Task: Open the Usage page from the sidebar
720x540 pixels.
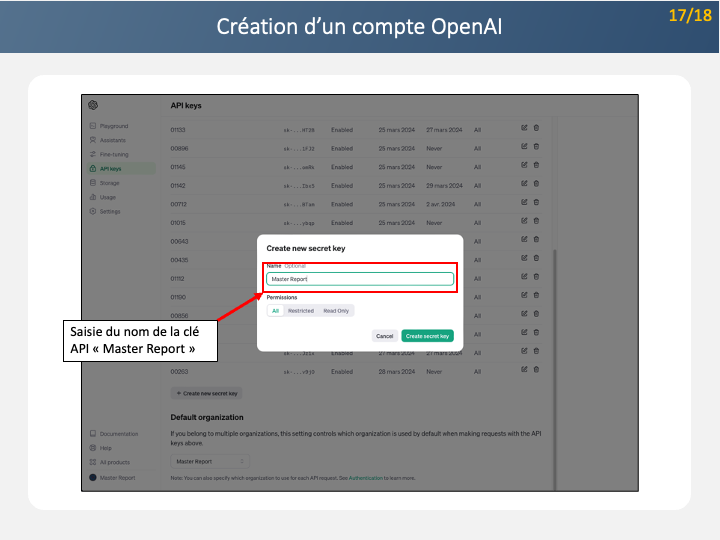Action: (107, 197)
